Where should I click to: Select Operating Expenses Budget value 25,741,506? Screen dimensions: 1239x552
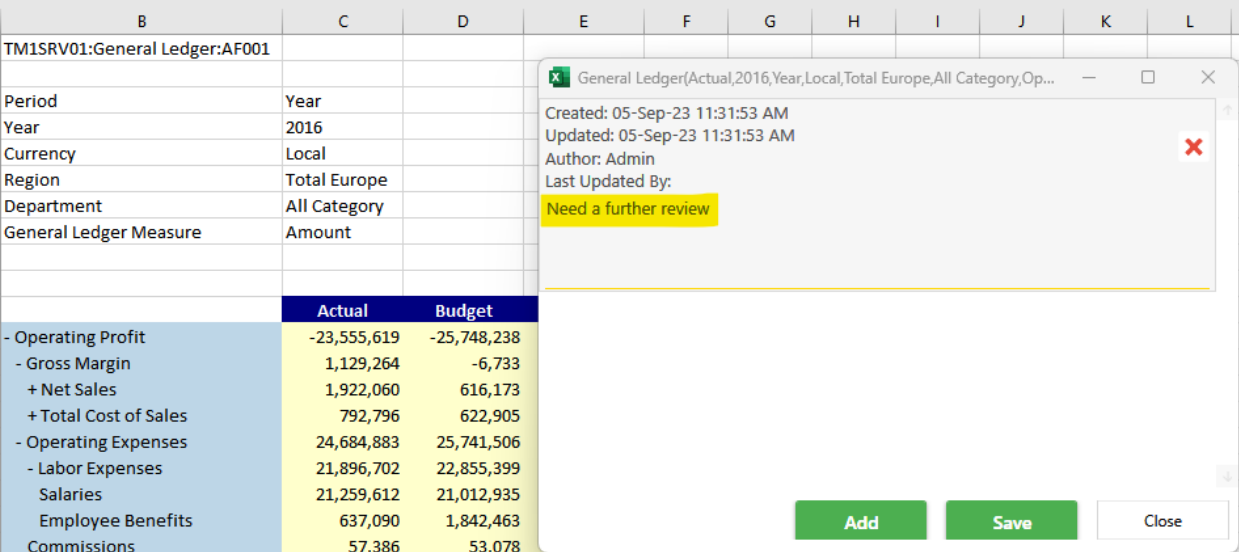(463, 441)
